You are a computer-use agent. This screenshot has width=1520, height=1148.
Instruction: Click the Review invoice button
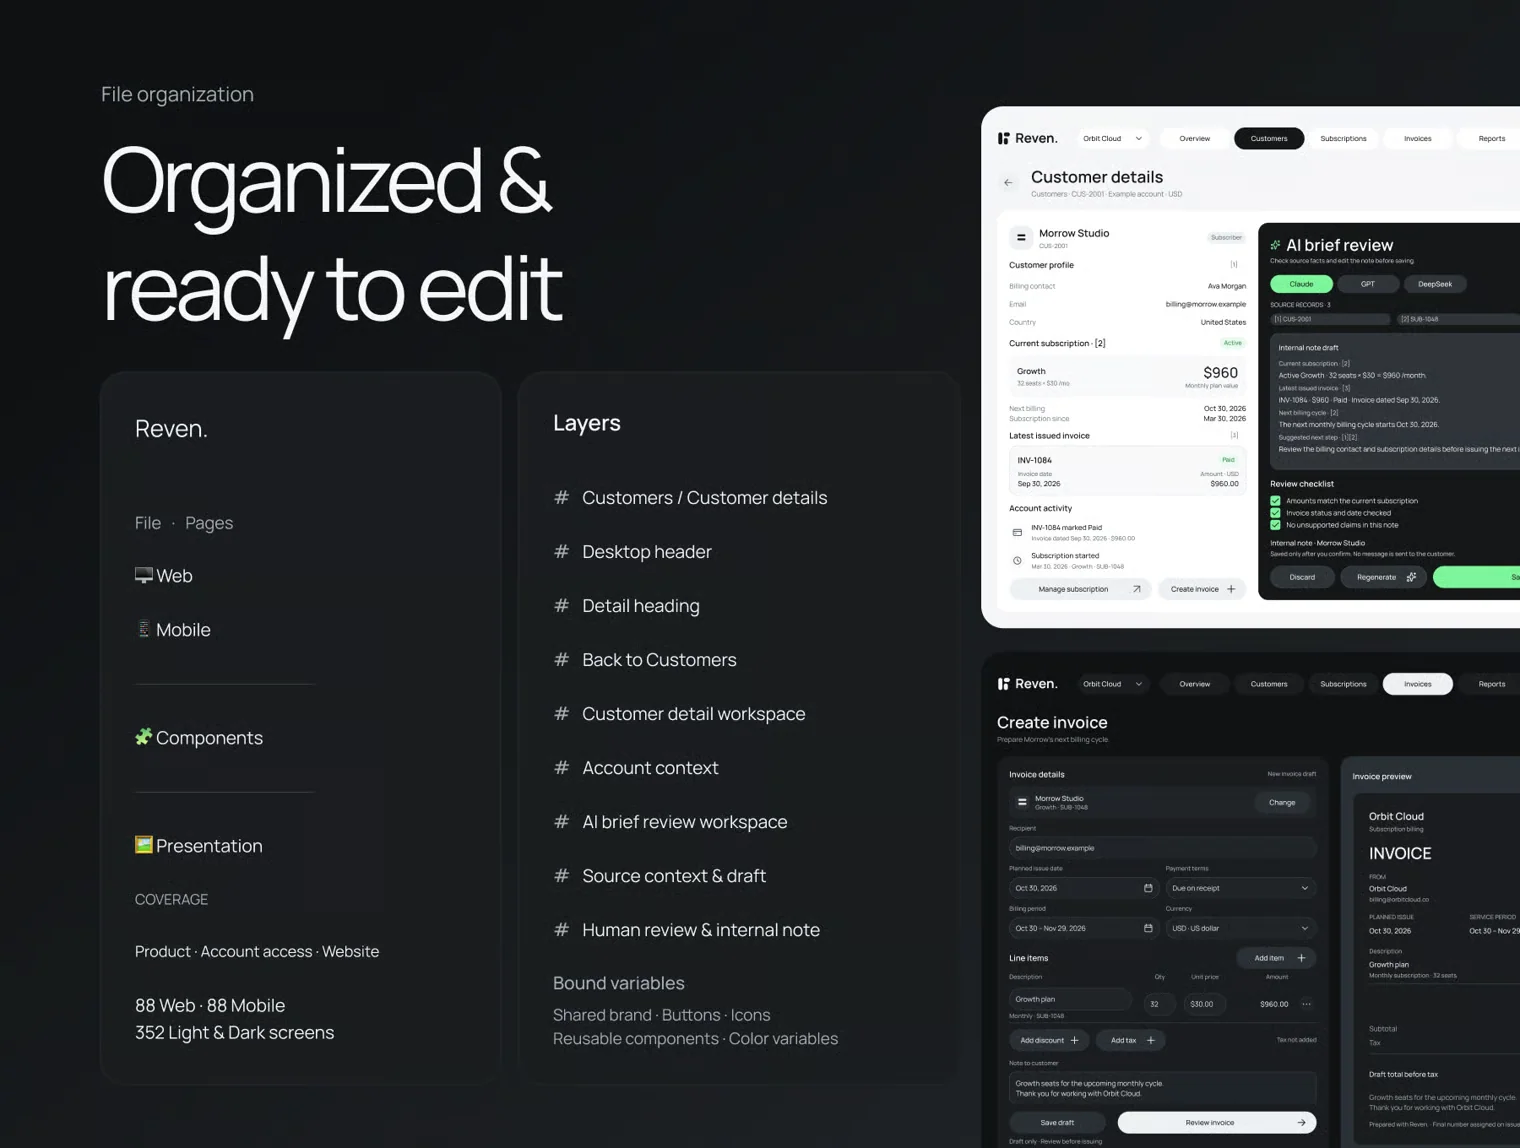1217,1122
